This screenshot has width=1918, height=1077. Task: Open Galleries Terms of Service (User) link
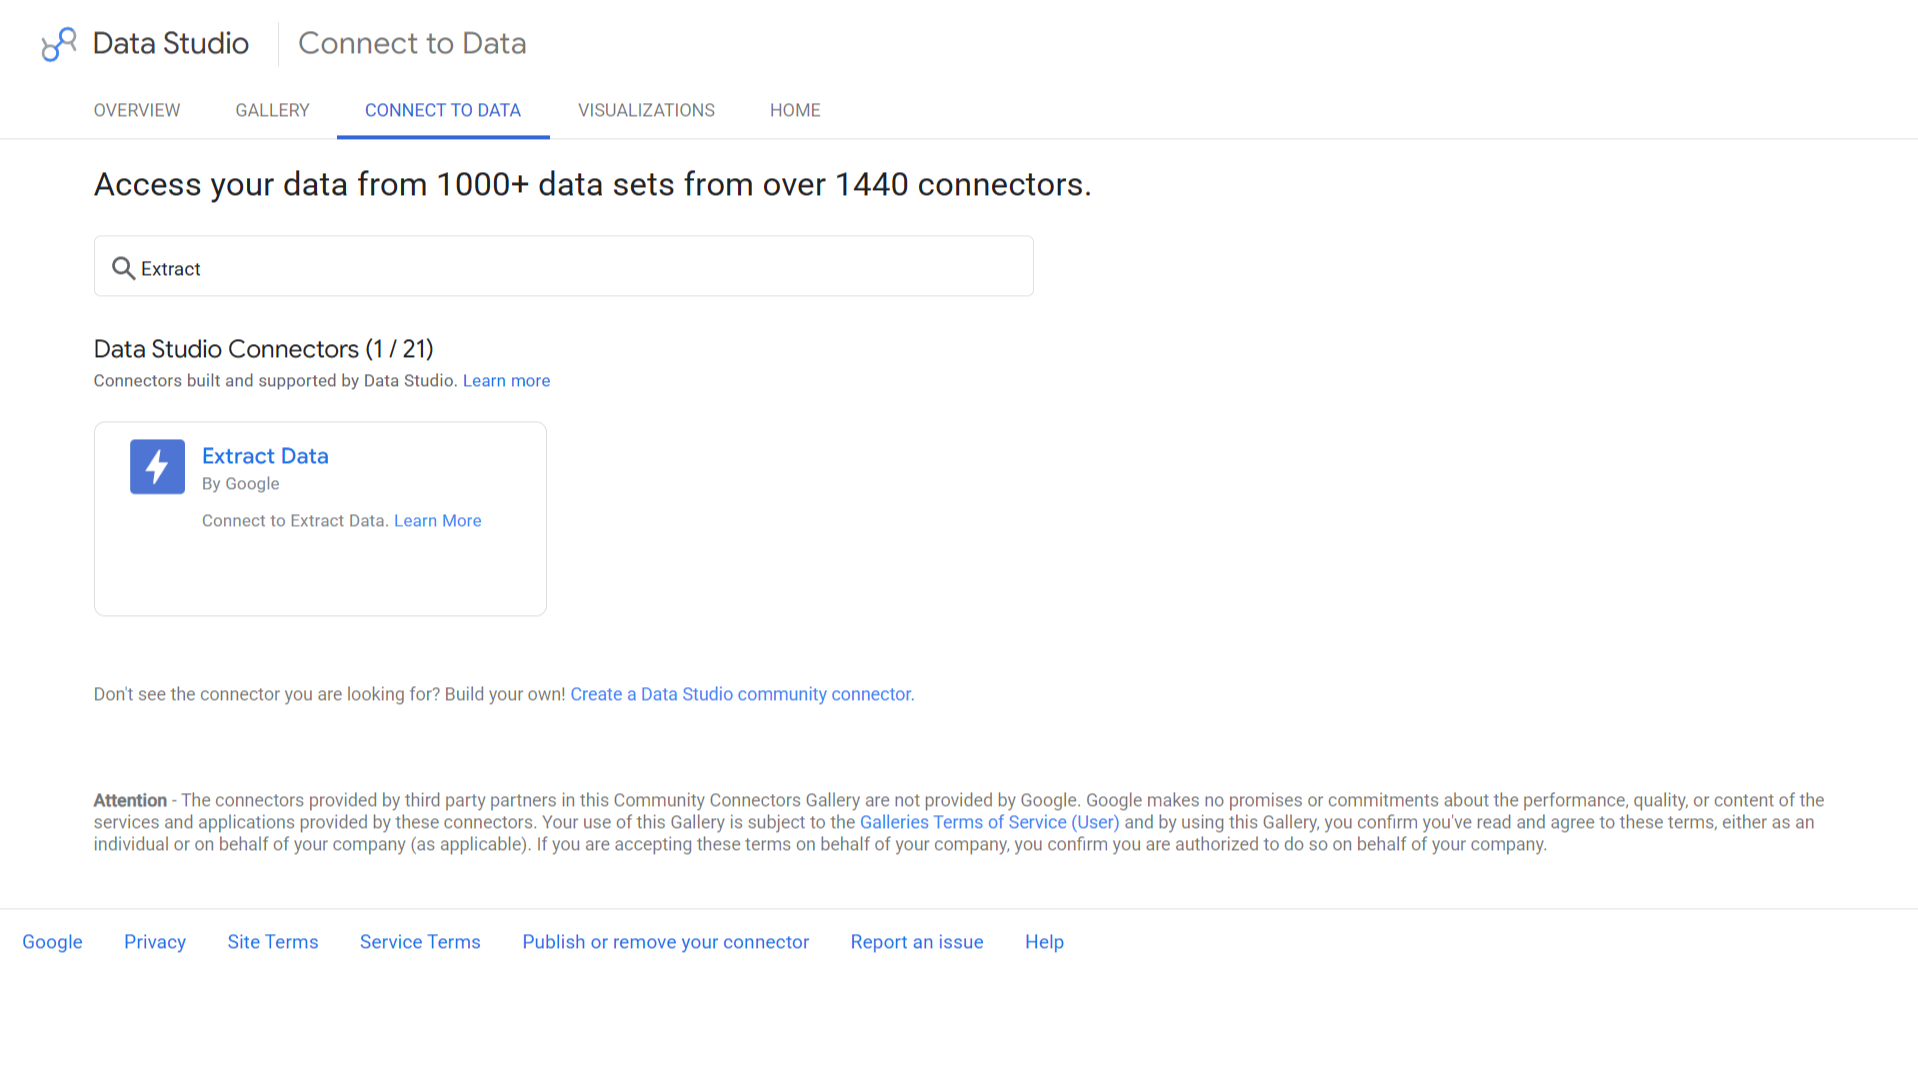point(990,822)
